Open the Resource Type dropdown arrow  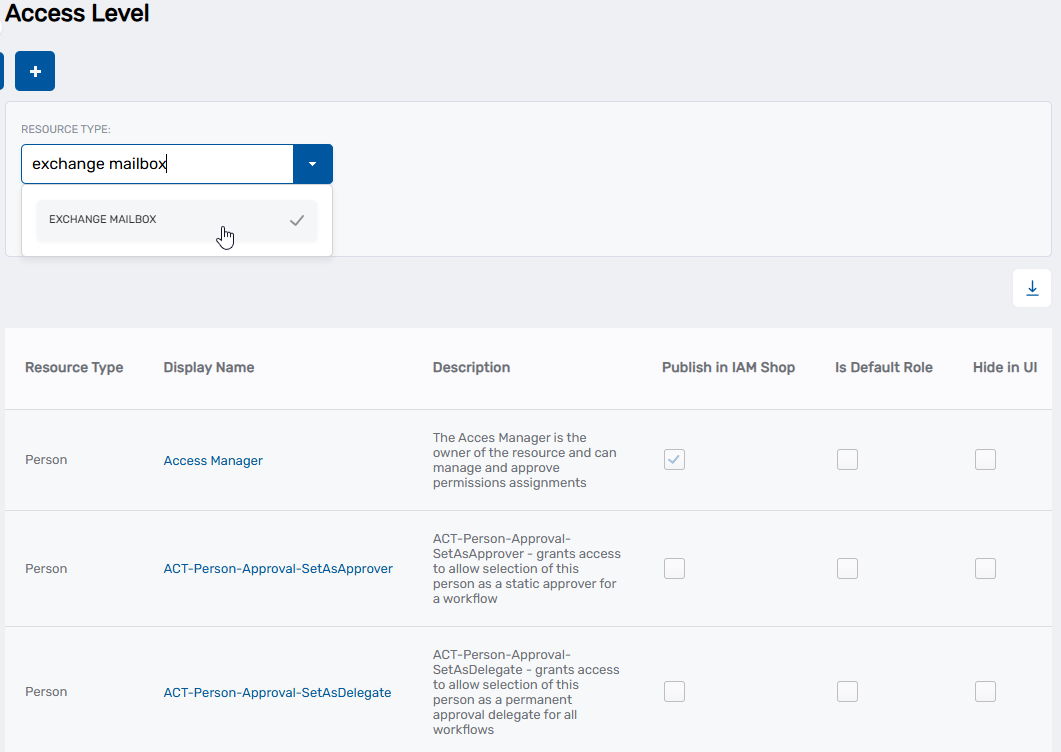(x=312, y=163)
